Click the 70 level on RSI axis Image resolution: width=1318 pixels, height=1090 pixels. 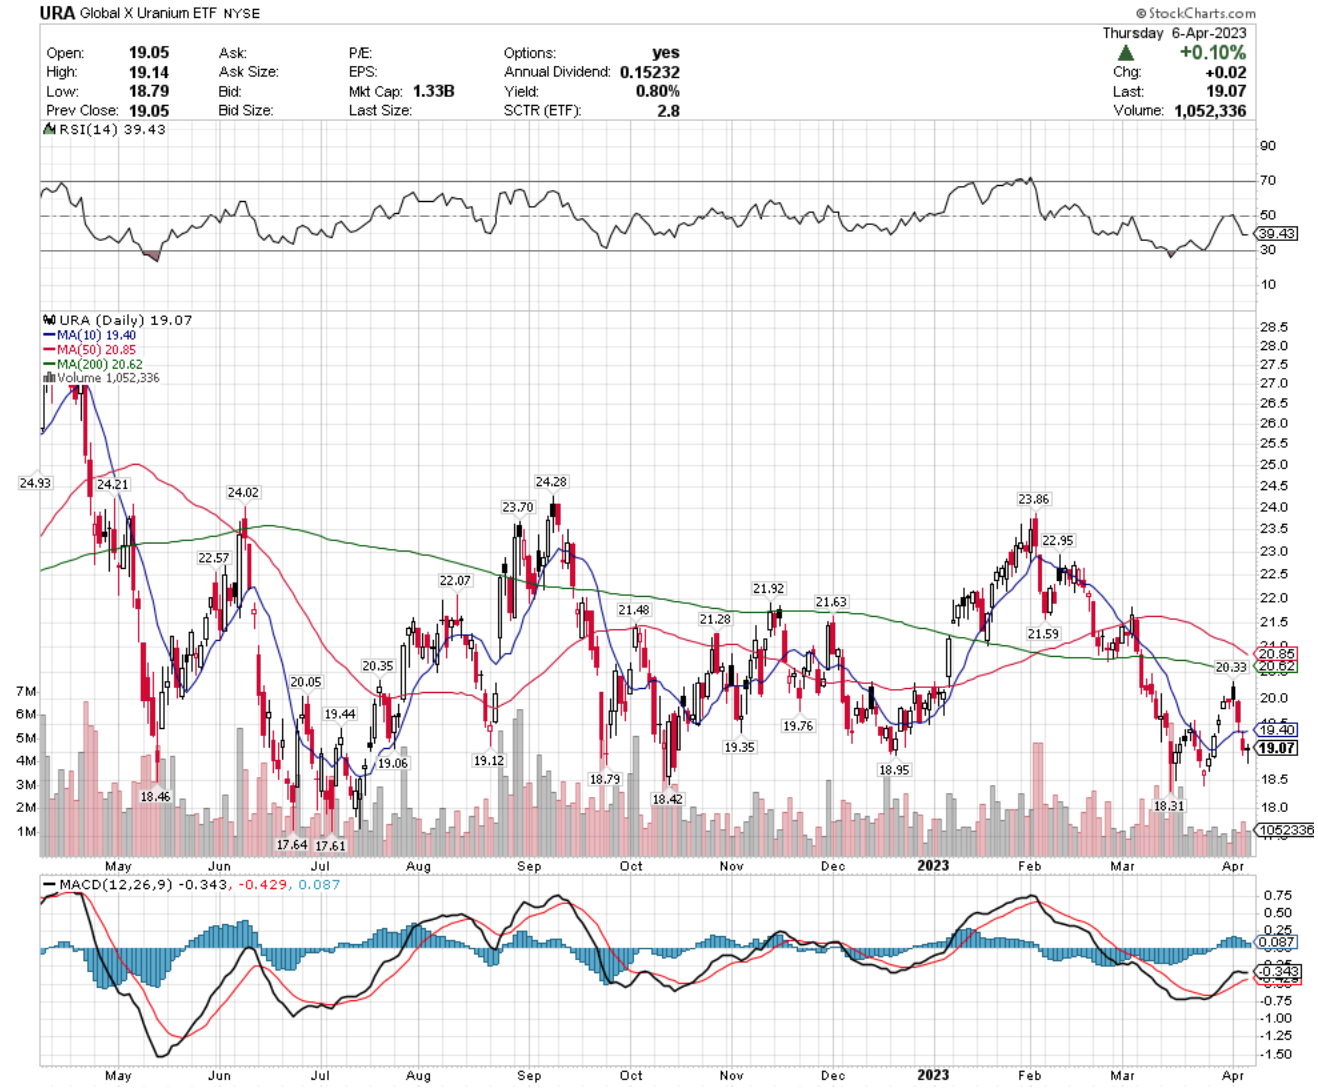tap(1268, 181)
